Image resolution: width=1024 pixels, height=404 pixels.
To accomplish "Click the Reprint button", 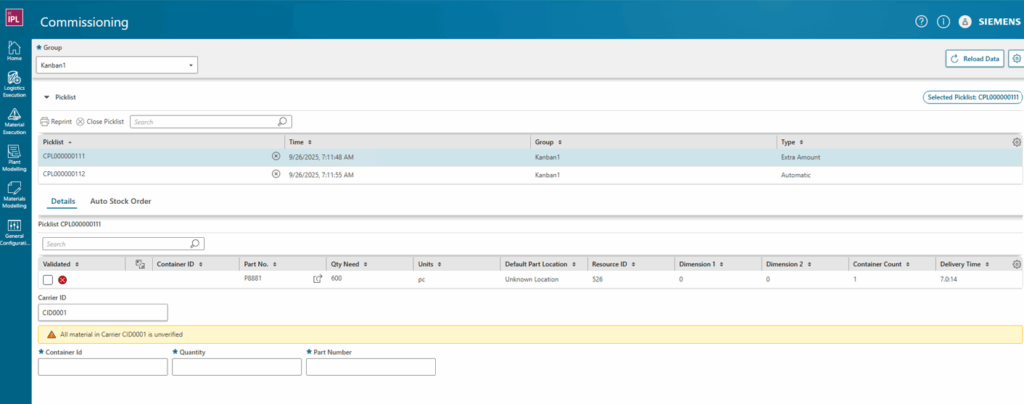I will [56, 121].
